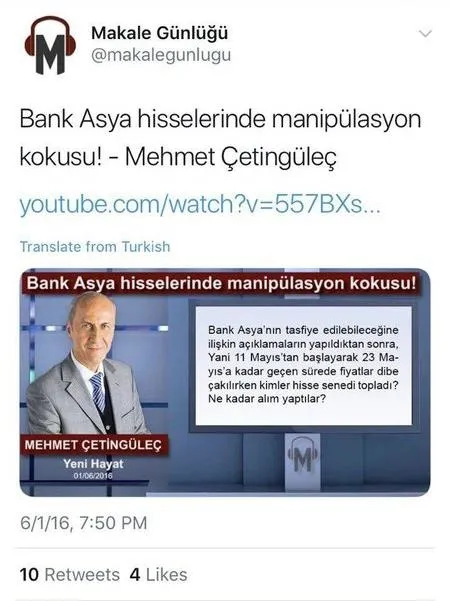The width and height of the screenshot is (450, 601).
Task: Tap the M letter inside the profile avatar
Action: (x=50, y=54)
